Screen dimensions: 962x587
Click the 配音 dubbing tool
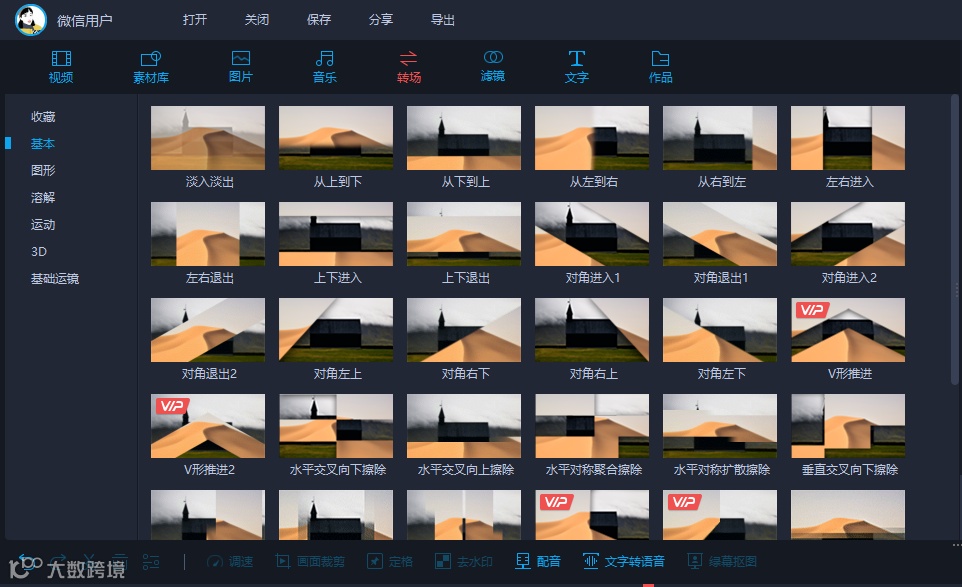click(x=538, y=561)
